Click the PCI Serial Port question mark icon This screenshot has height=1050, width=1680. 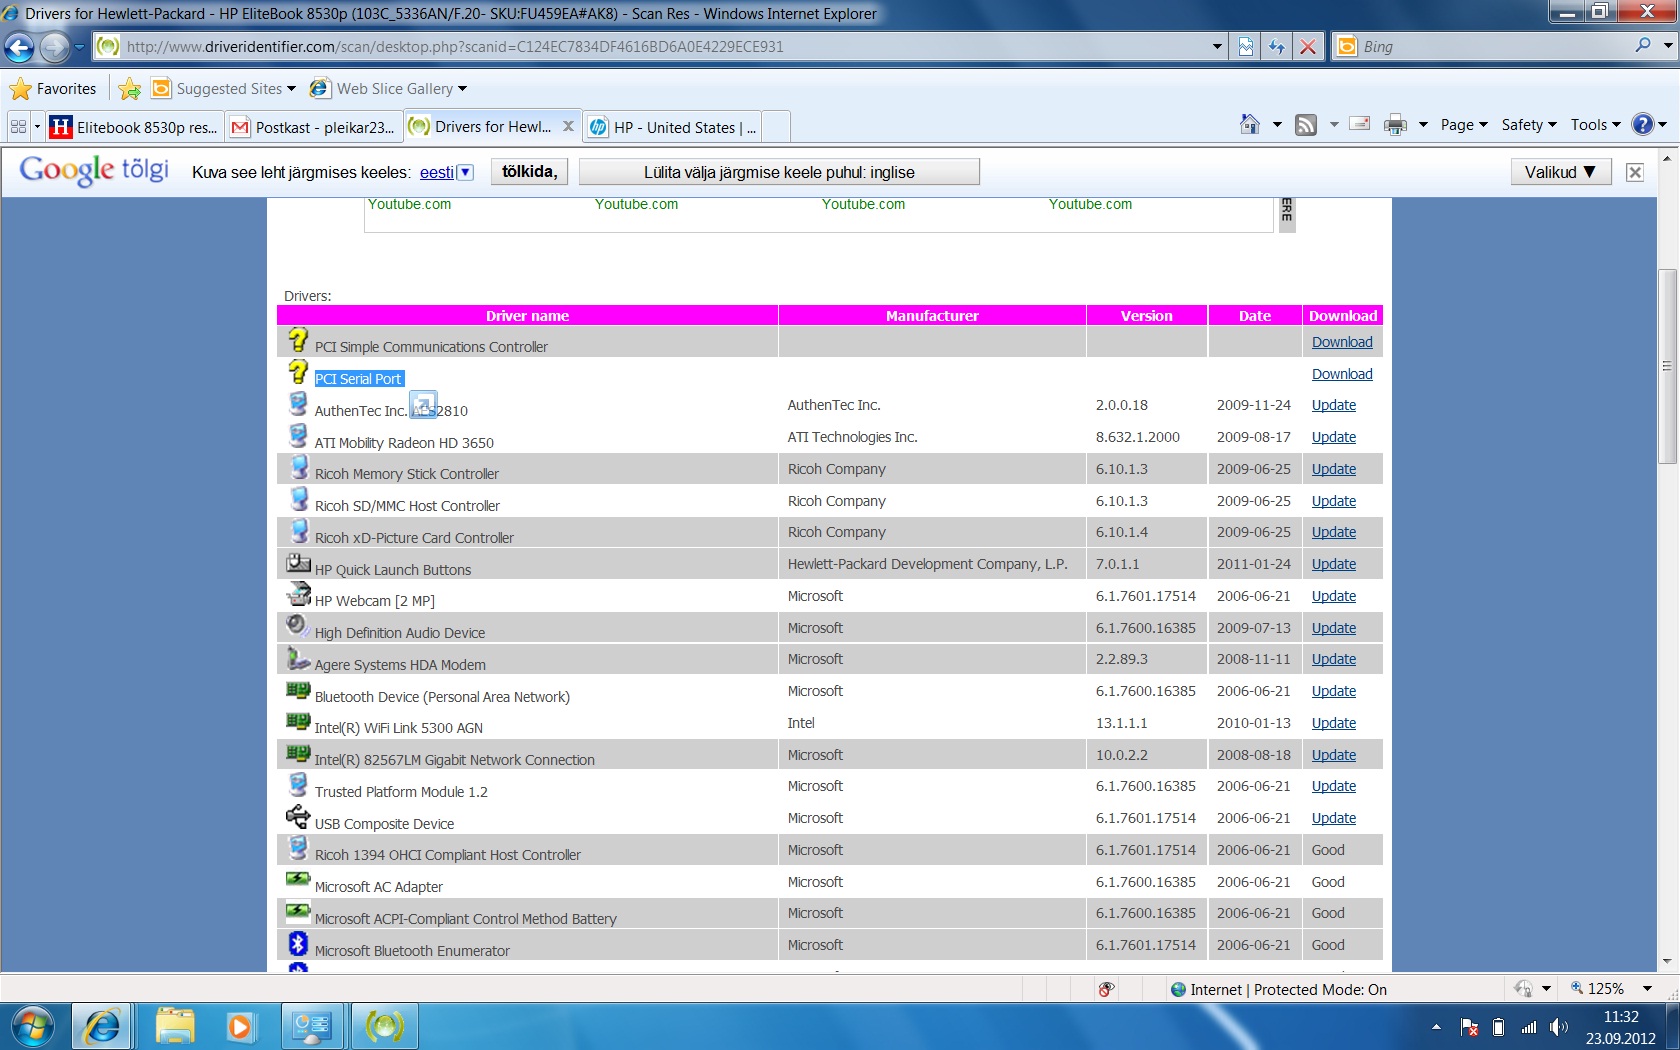click(298, 372)
